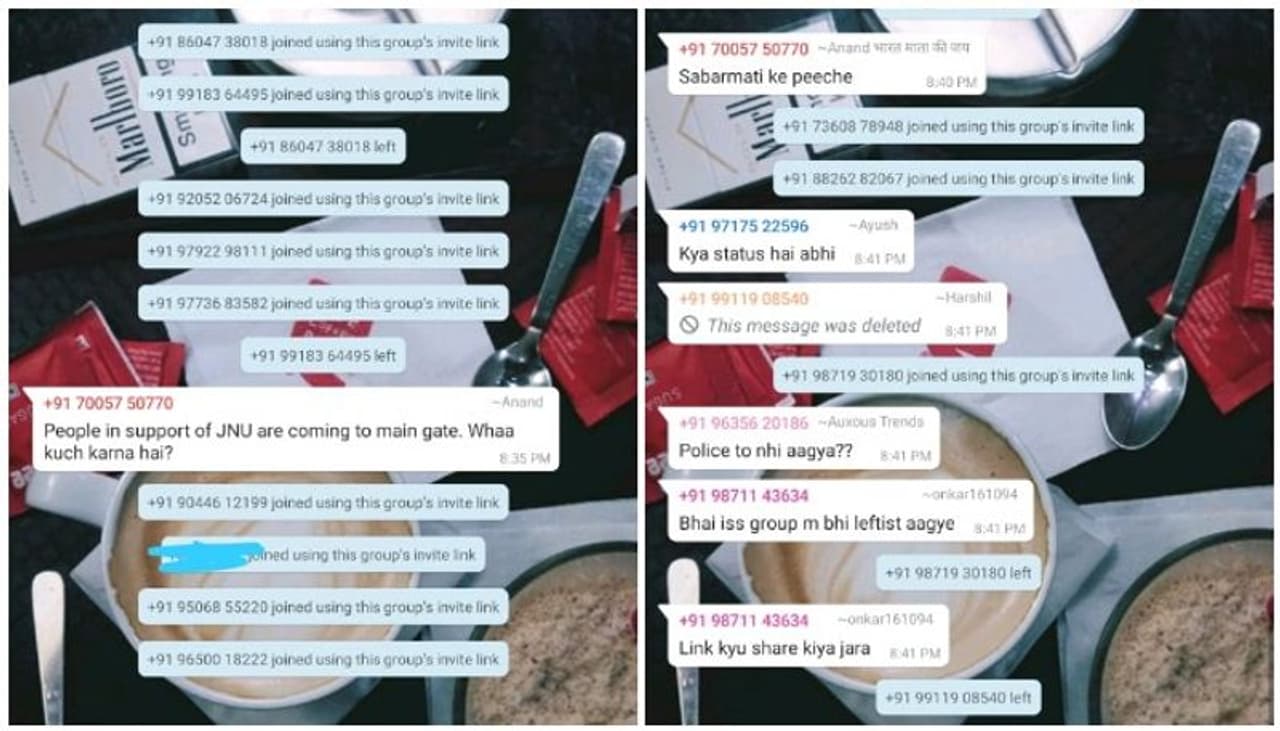Select 'Kya status hai abhi' message

790,241
